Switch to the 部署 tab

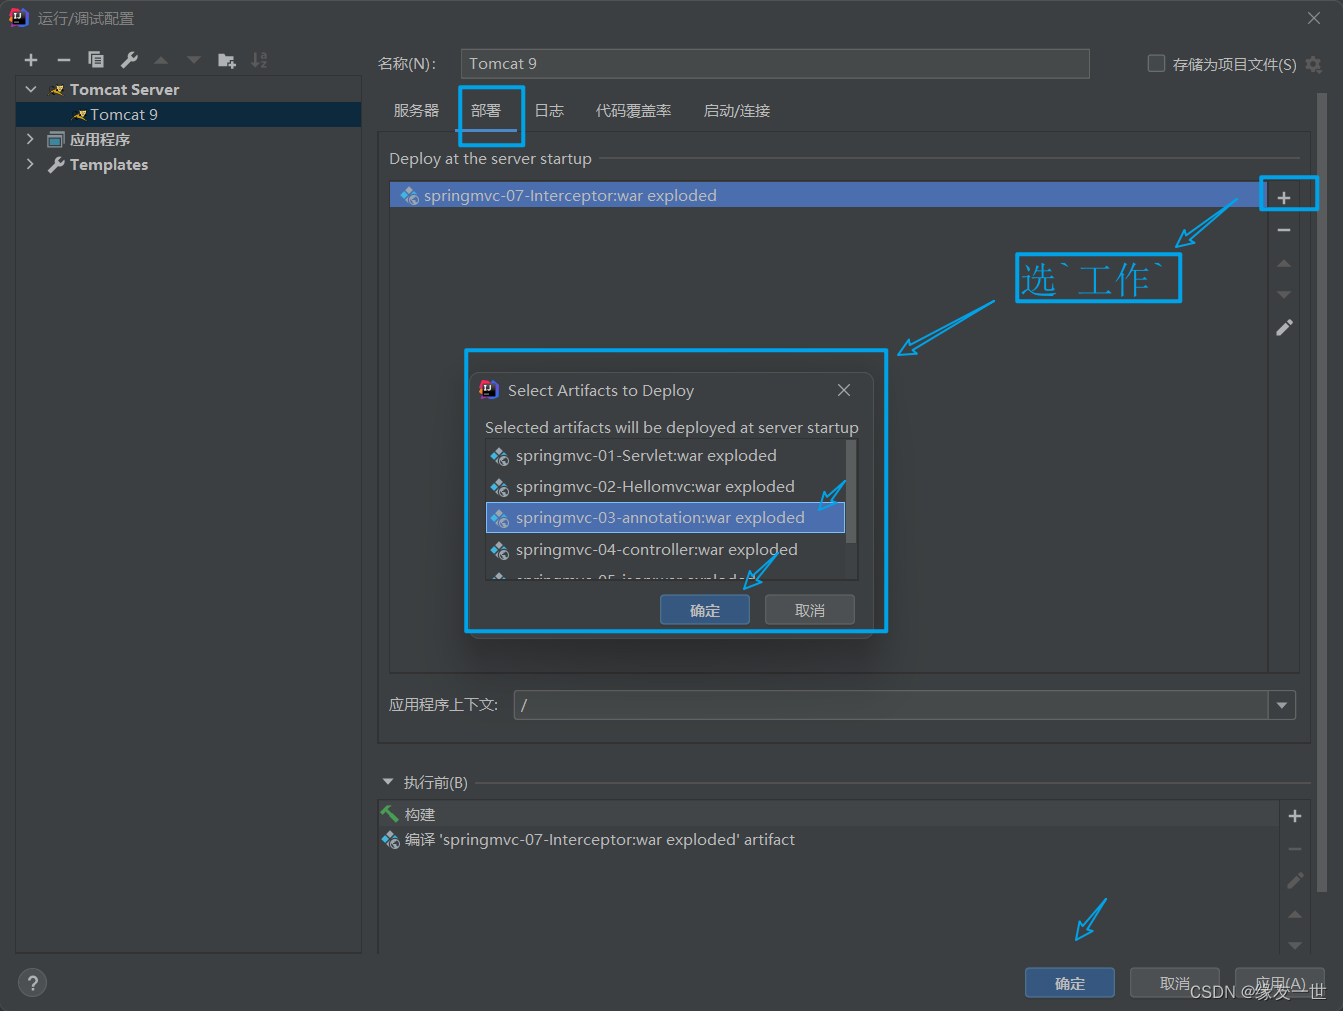click(486, 111)
